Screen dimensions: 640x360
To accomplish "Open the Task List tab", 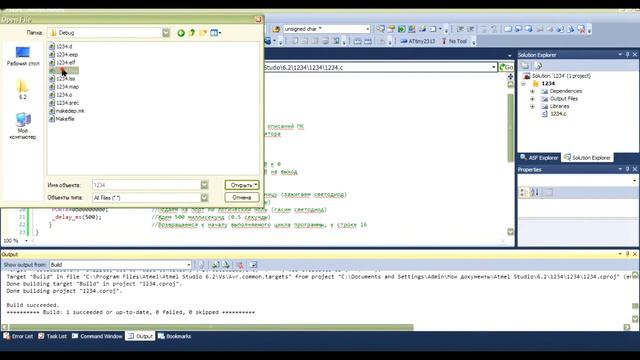I will click(52, 336).
